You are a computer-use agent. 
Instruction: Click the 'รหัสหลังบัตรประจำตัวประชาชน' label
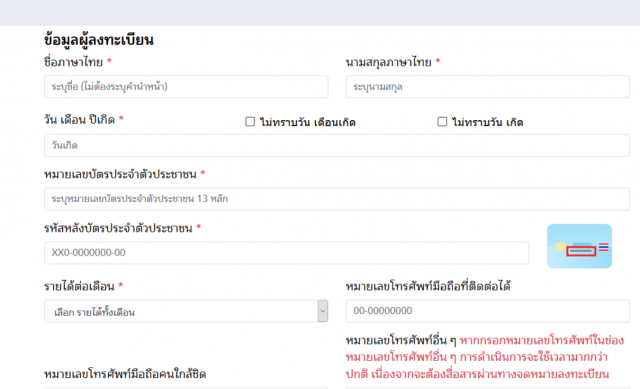tap(118, 228)
